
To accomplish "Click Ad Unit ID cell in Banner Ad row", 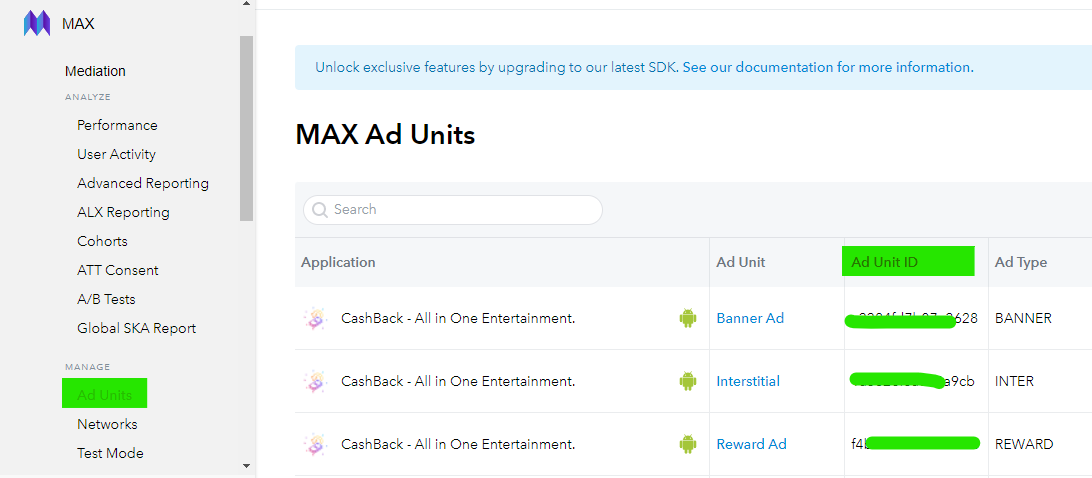I will click(916, 318).
